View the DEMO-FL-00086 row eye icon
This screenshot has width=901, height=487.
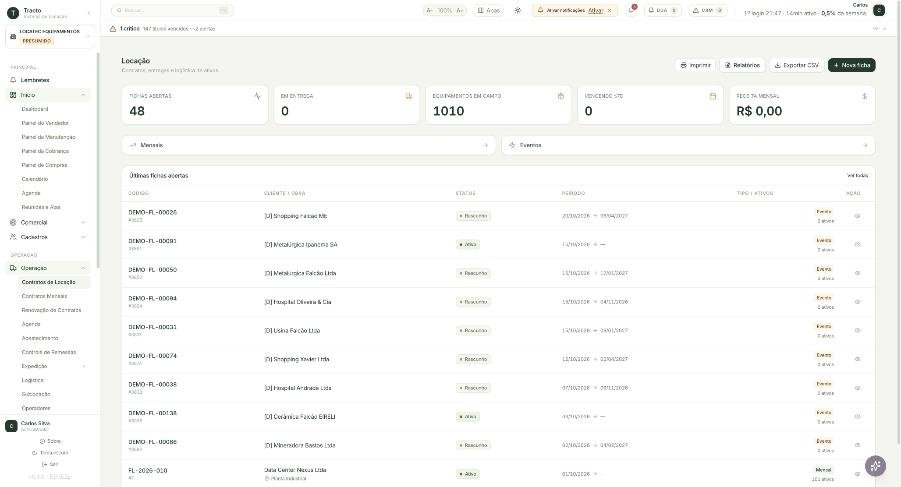(x=857, y=446)
